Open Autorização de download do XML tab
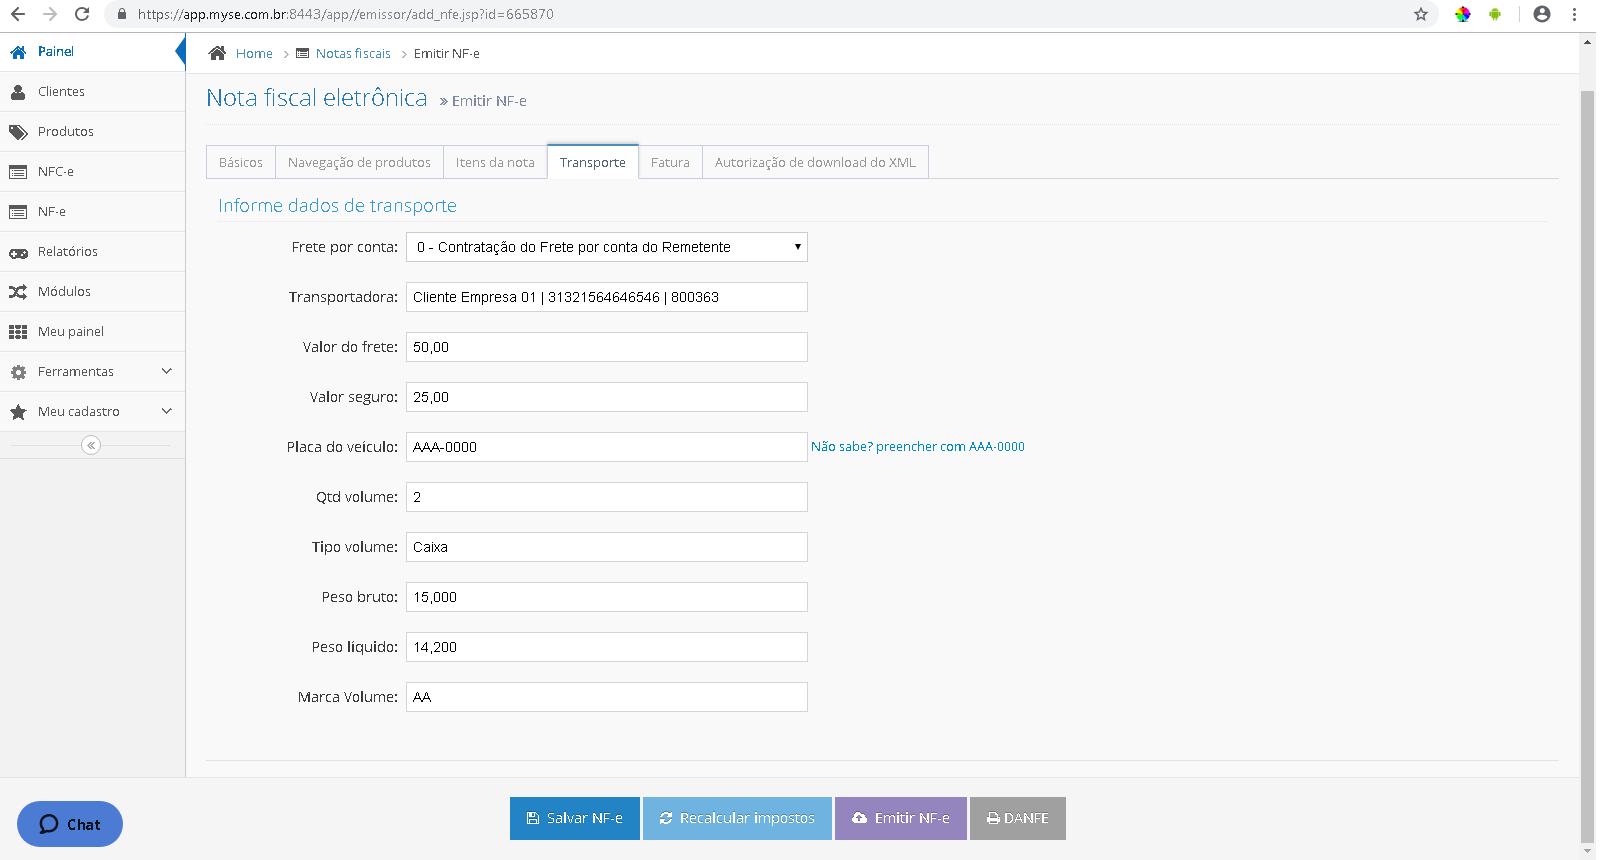 (815, 162)
